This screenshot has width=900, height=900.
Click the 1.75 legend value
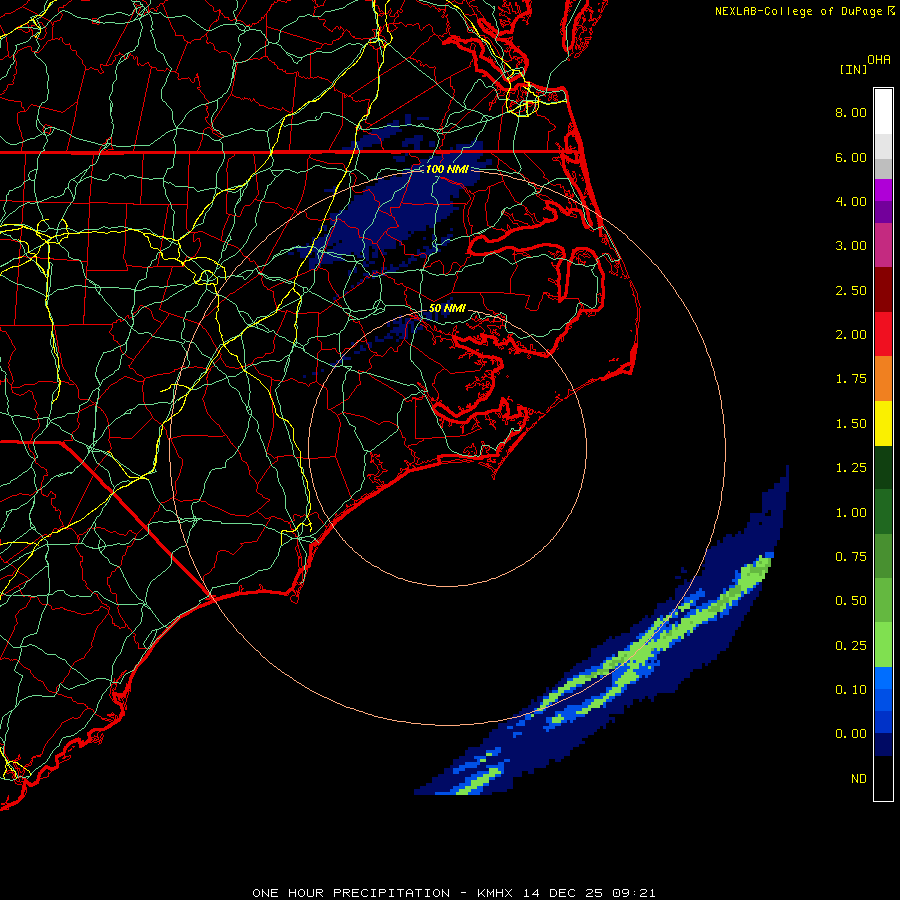[x=851, y=379]
